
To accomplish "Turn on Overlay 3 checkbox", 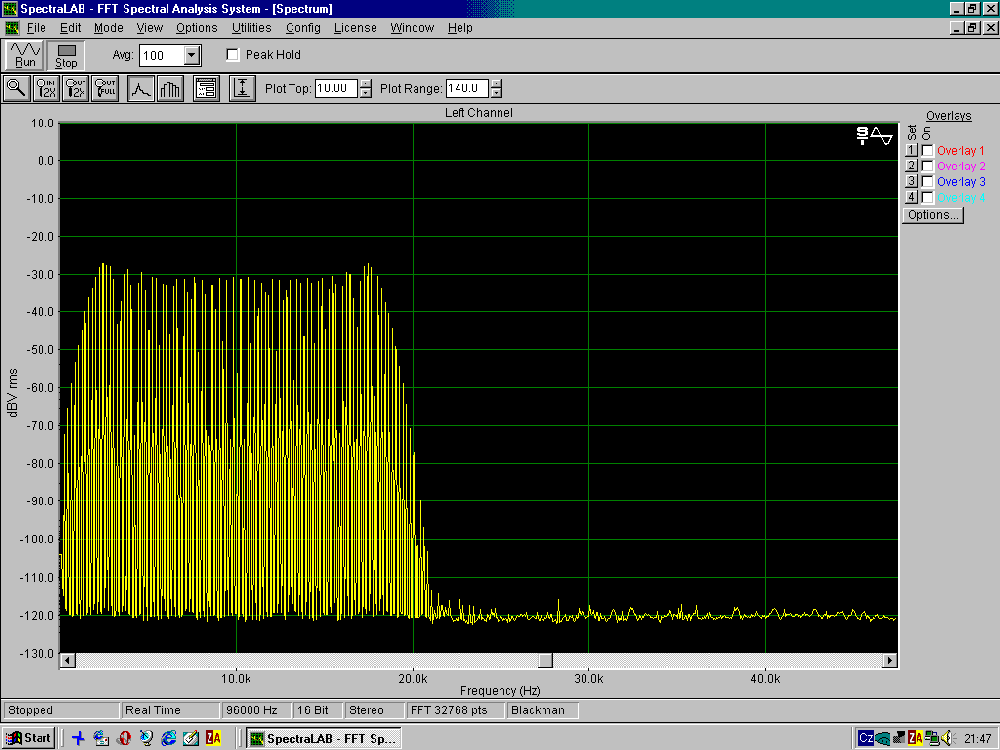I will coord(927,182).
